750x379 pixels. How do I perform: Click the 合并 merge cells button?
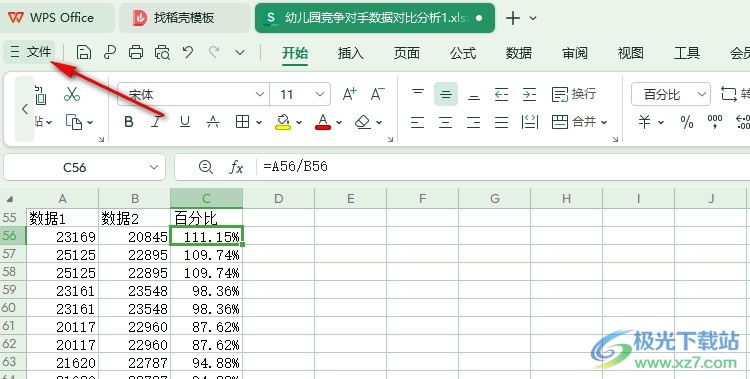point(579,122)
